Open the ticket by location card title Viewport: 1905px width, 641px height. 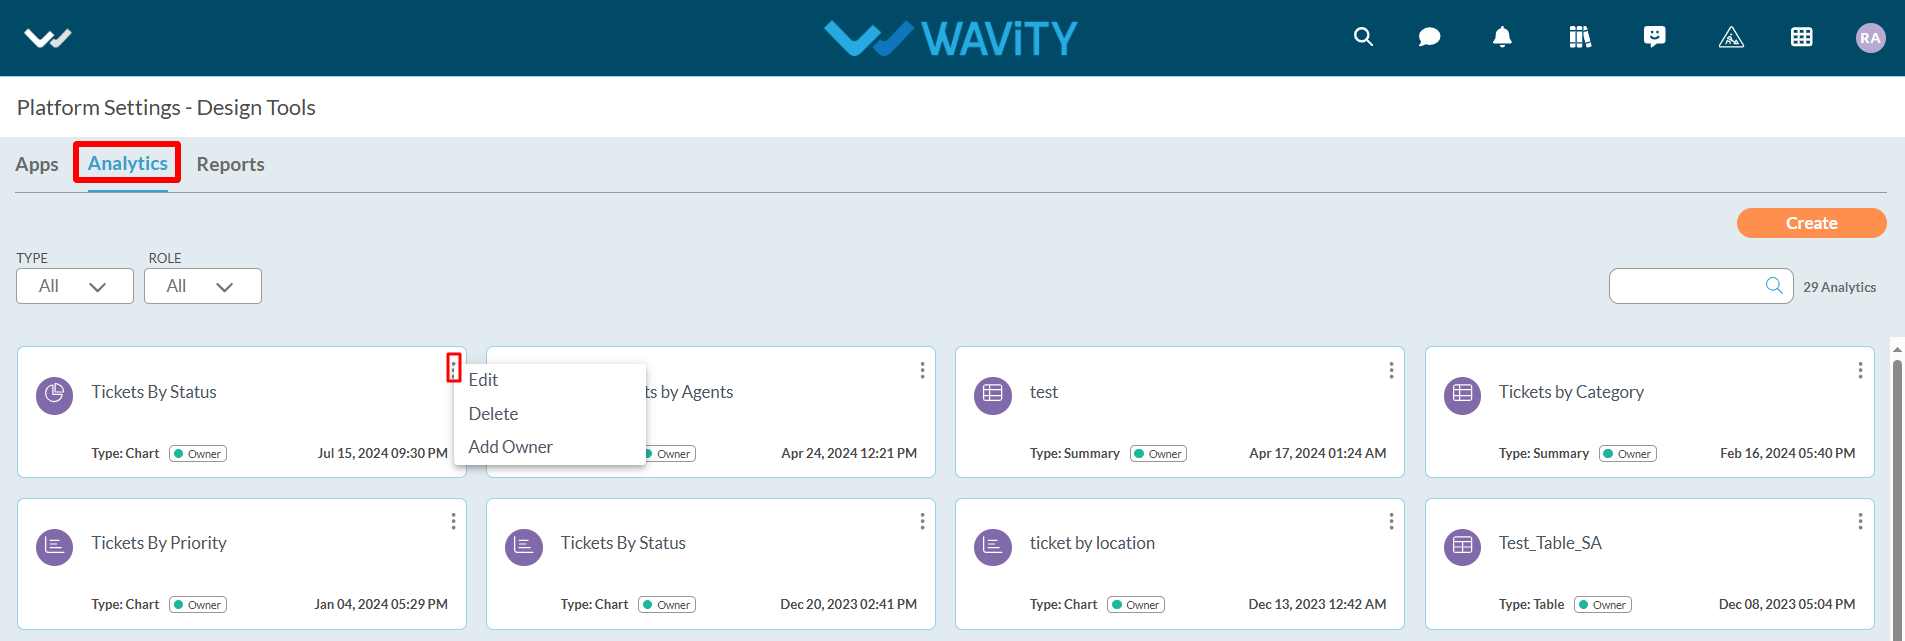(1092, 543)
